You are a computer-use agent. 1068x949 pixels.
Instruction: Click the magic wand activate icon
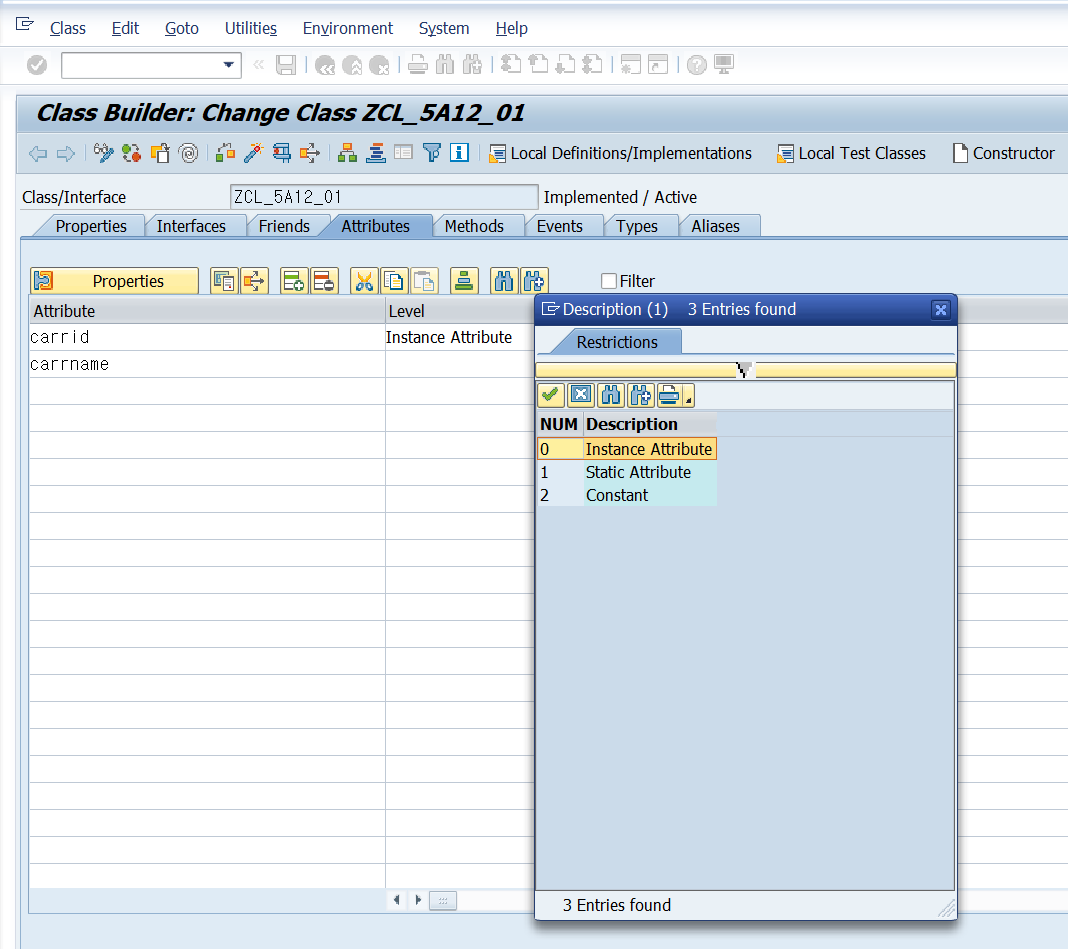click(x=253, y=153)
